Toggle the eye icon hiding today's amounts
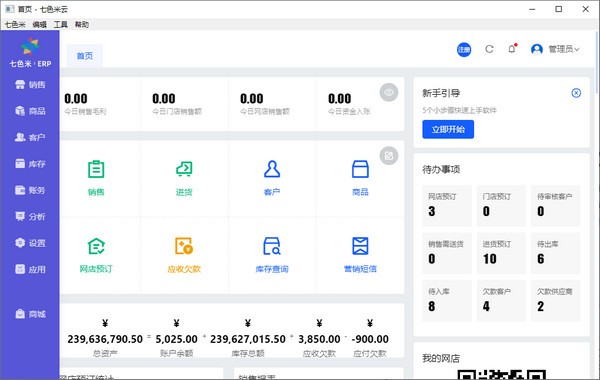Screen dimensions: 600x380 389,92
